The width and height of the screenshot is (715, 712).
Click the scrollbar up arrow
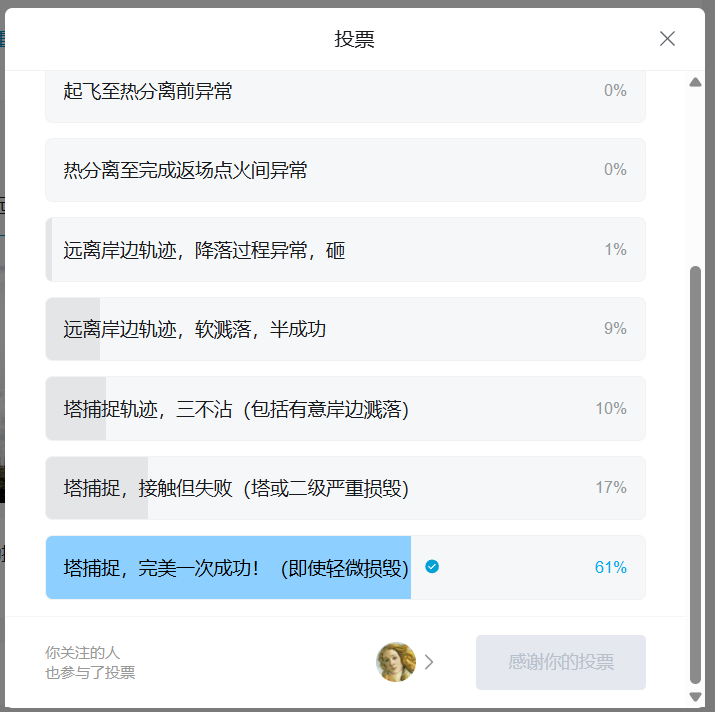695,82
